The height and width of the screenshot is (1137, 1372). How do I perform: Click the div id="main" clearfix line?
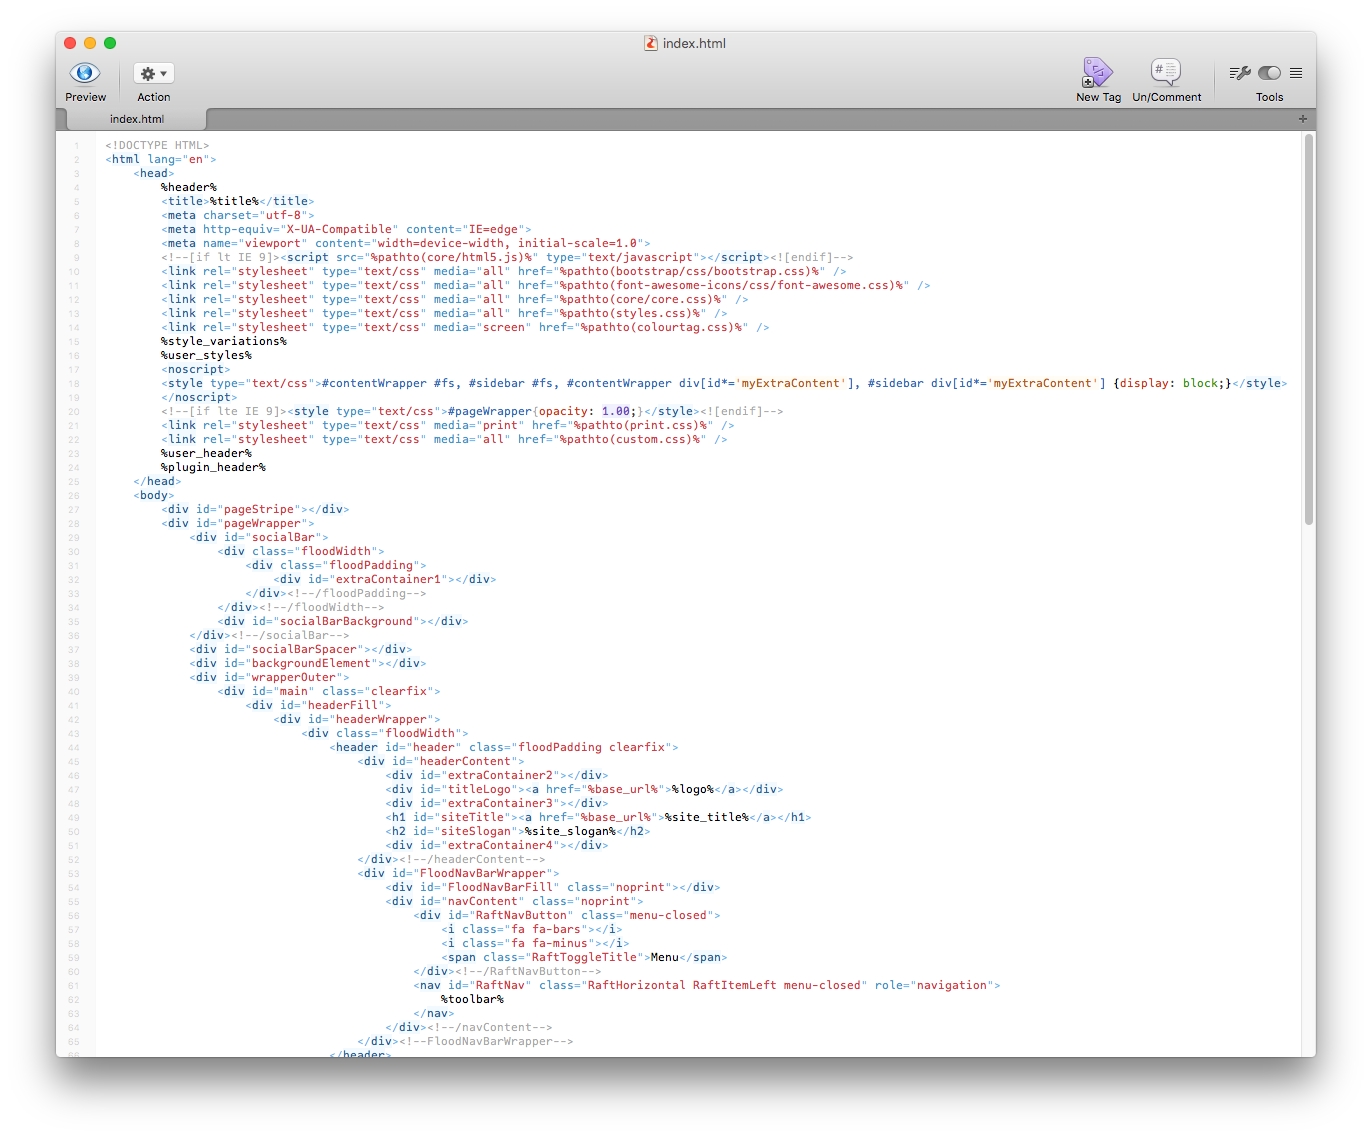[329, 691]
